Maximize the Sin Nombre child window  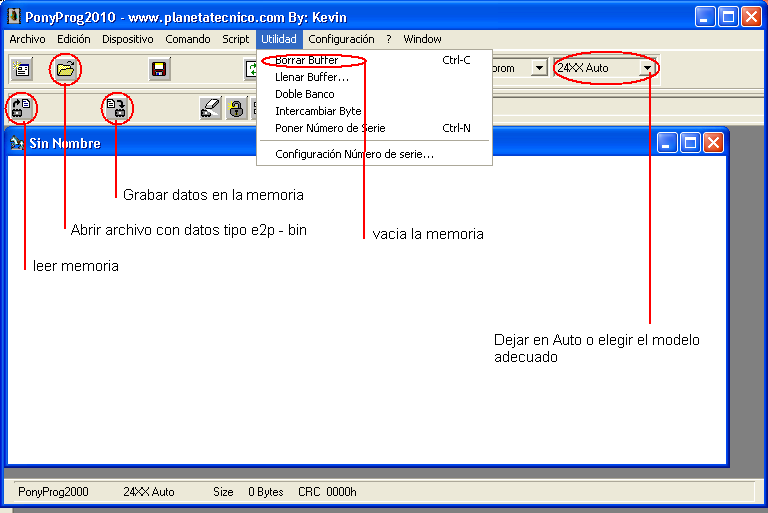coord(690,143)
